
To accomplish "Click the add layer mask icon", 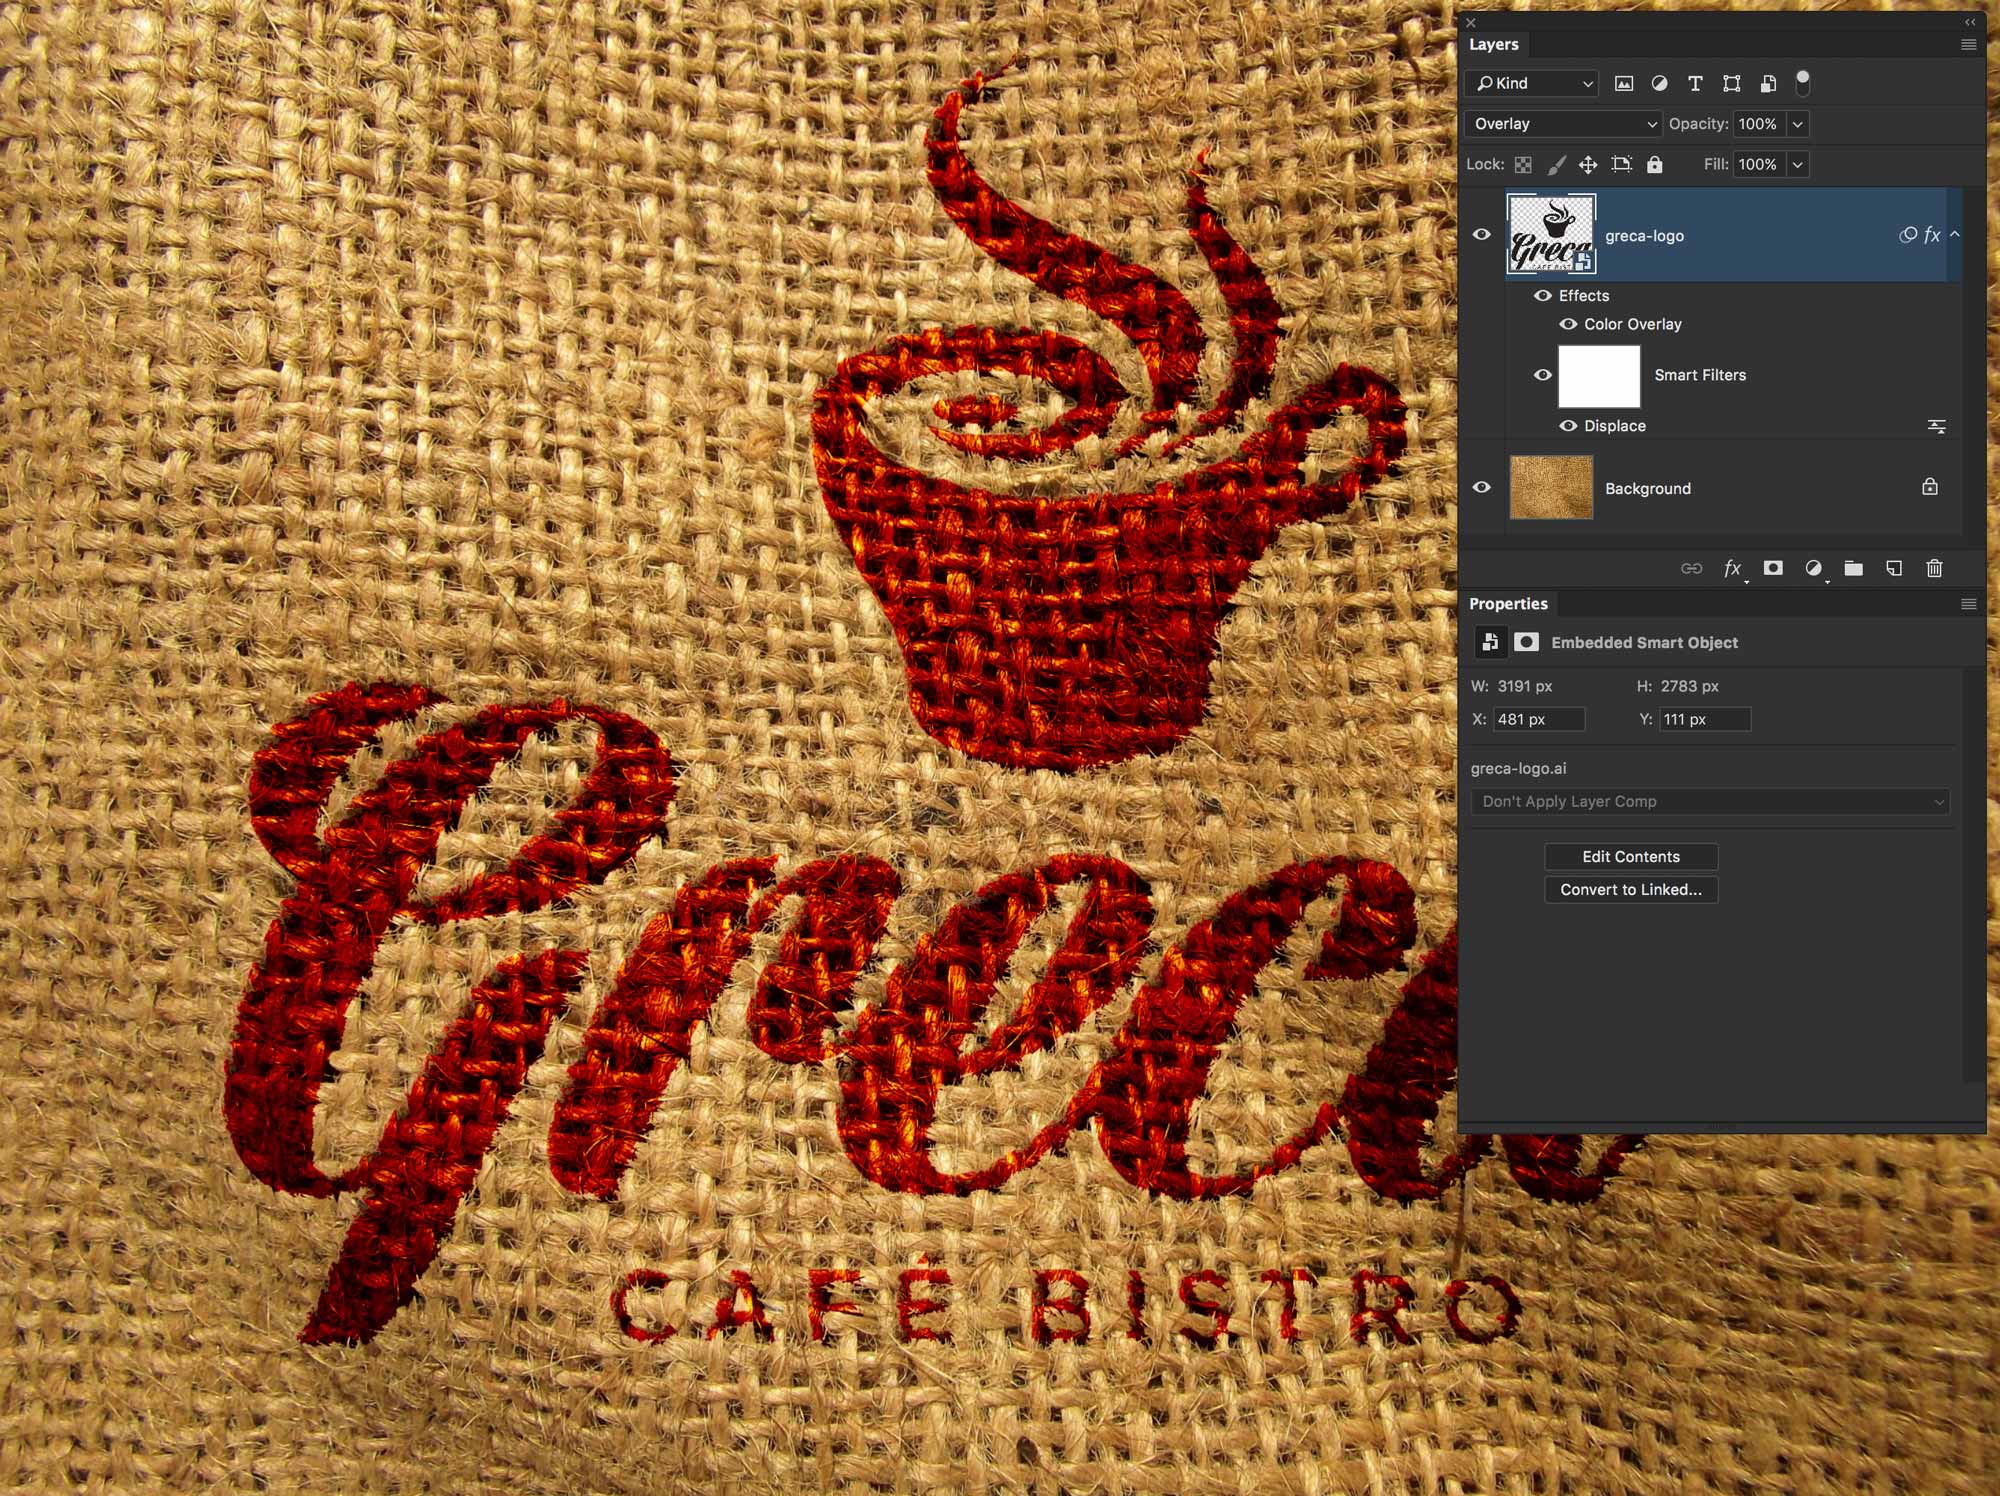I will pyautogui.click(x=1772, y=567).
